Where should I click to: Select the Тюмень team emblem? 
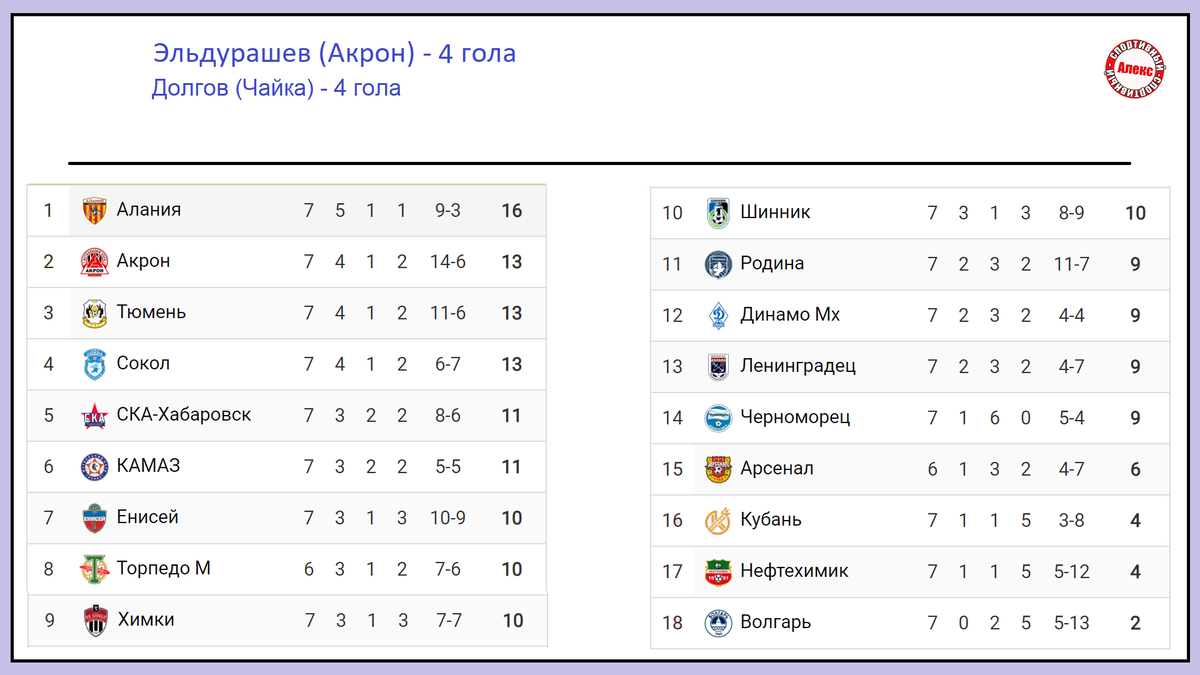tap(94, 313)
